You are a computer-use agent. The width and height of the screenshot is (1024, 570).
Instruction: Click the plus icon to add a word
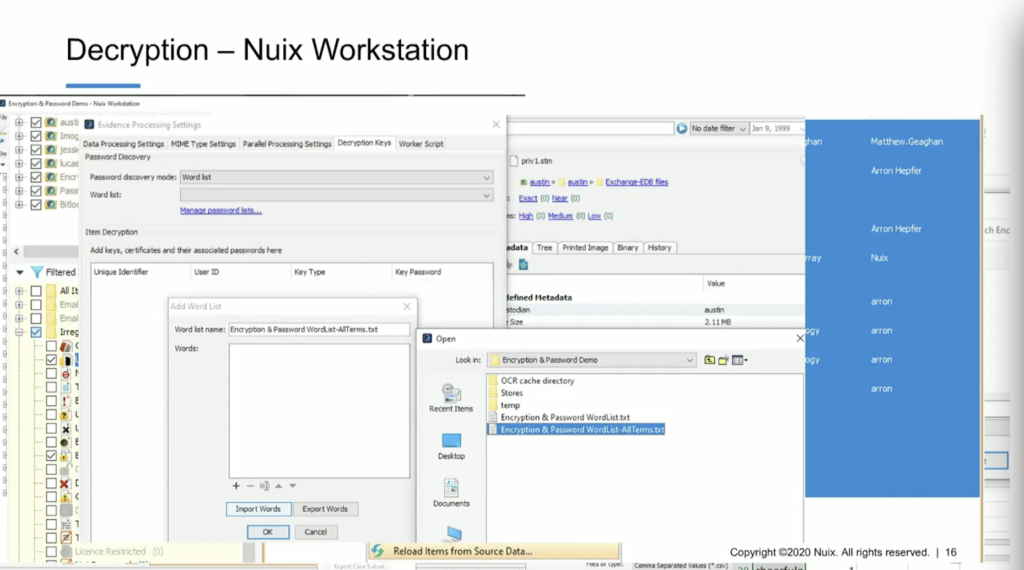pos(236,486)
